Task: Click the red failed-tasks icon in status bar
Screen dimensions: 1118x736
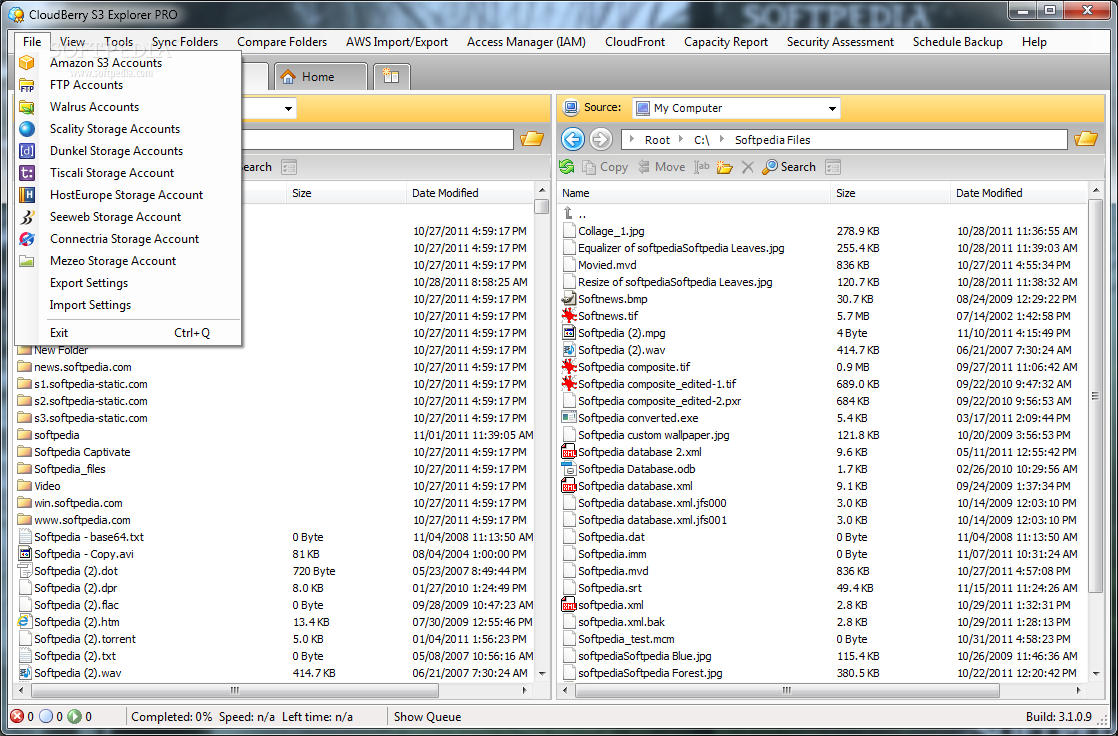Action: (x=17, y=717)
